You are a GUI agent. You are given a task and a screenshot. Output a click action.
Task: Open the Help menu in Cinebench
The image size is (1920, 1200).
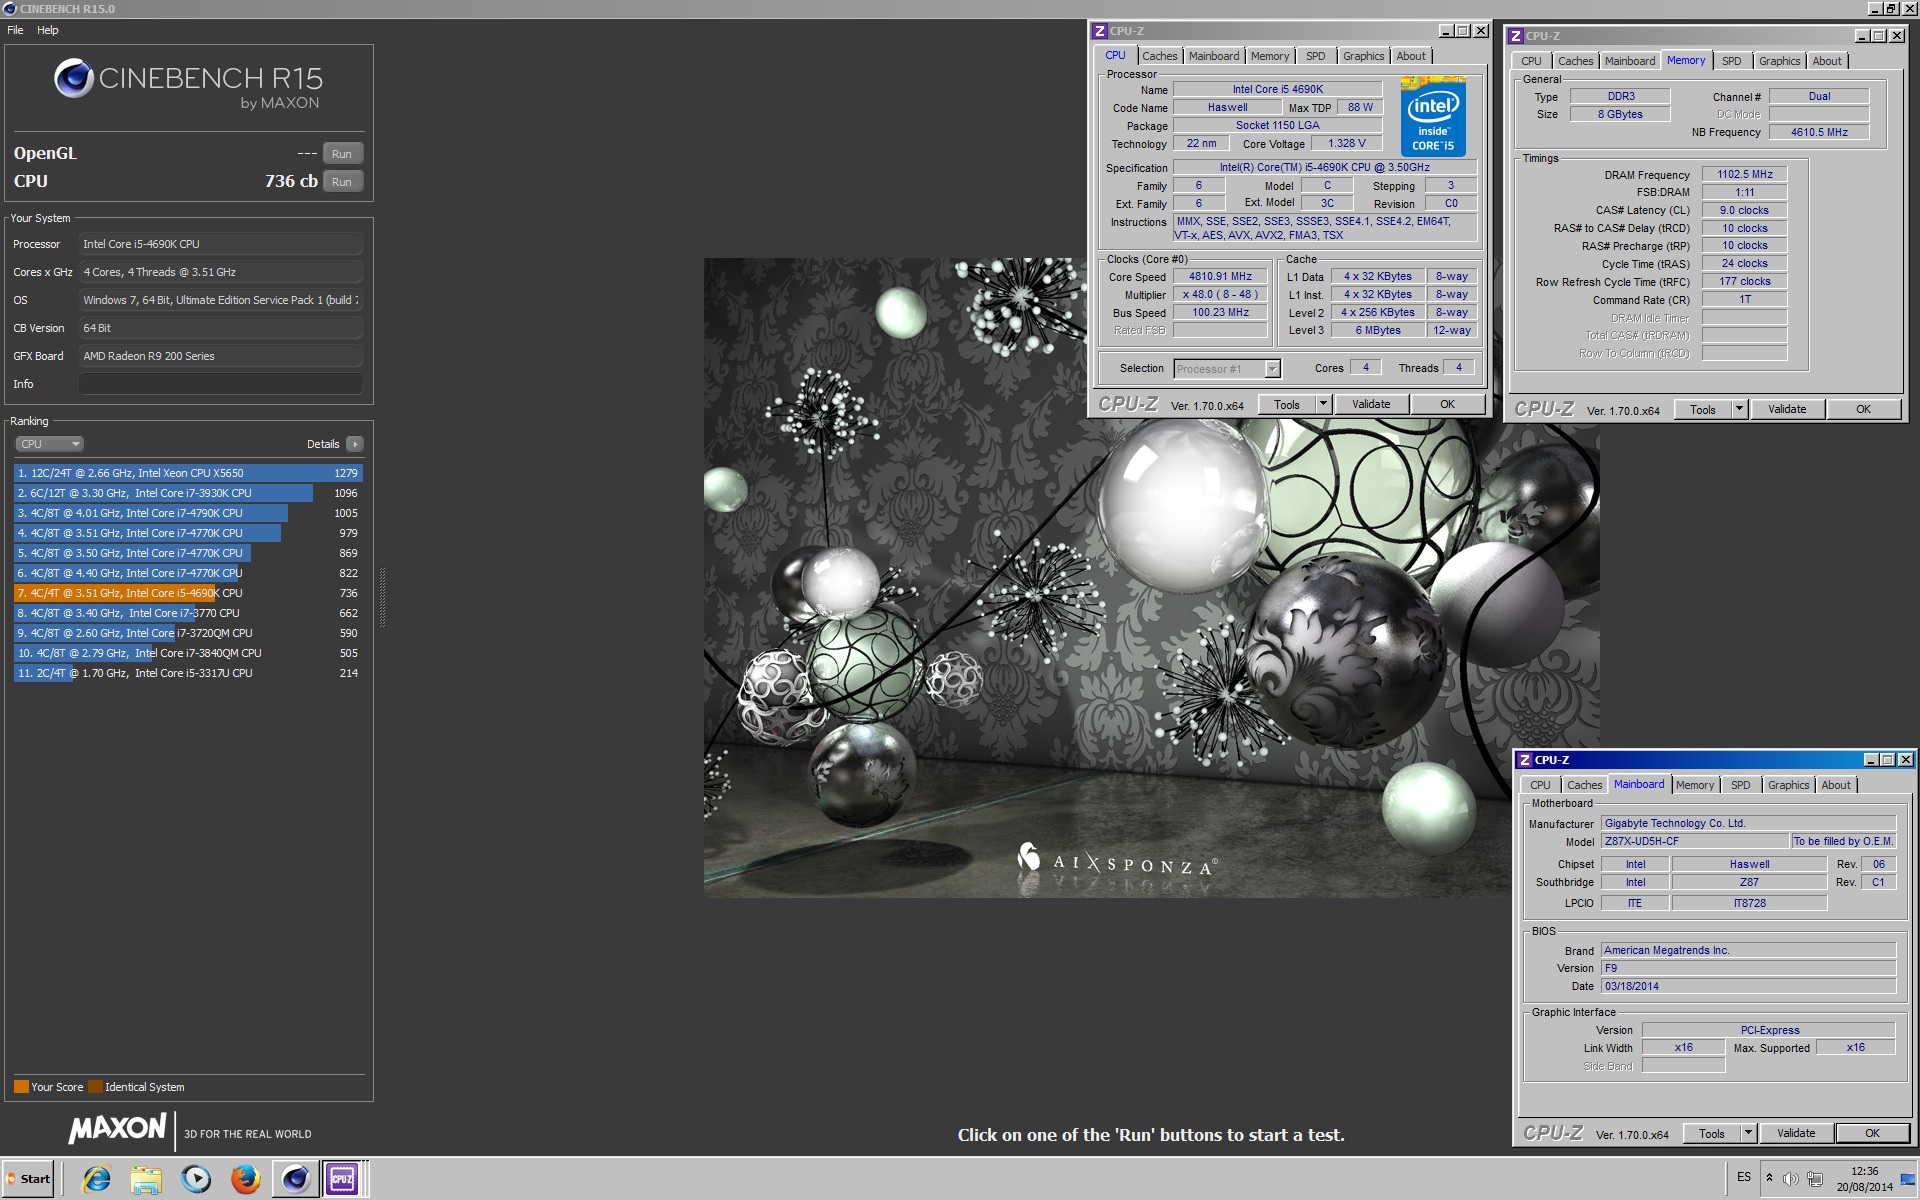(x=47, y=30)
